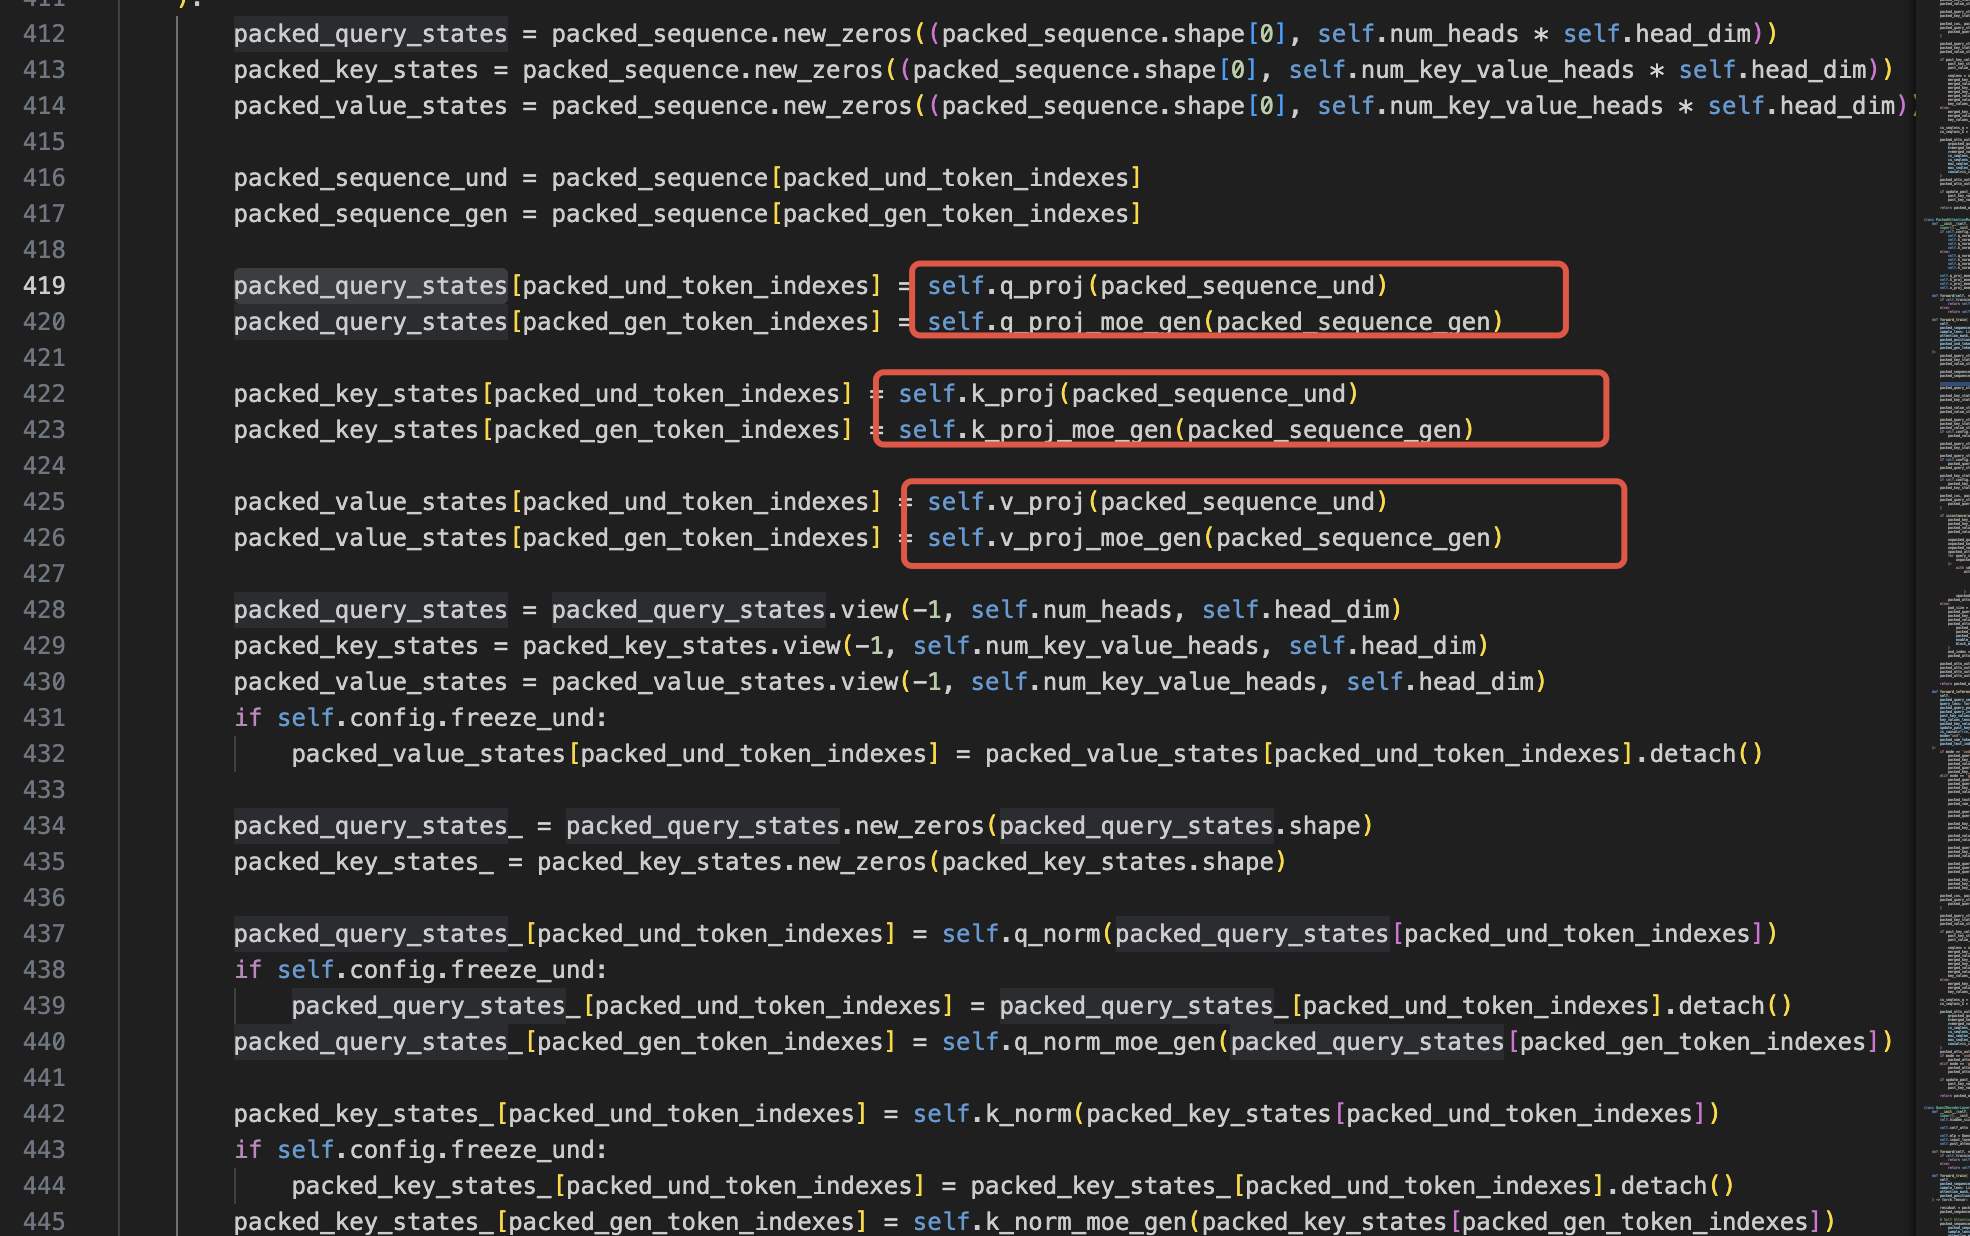Click line number 412 in the gutter
Image resolution: width=1970 pixels, height=1236 pixels.
44,34
